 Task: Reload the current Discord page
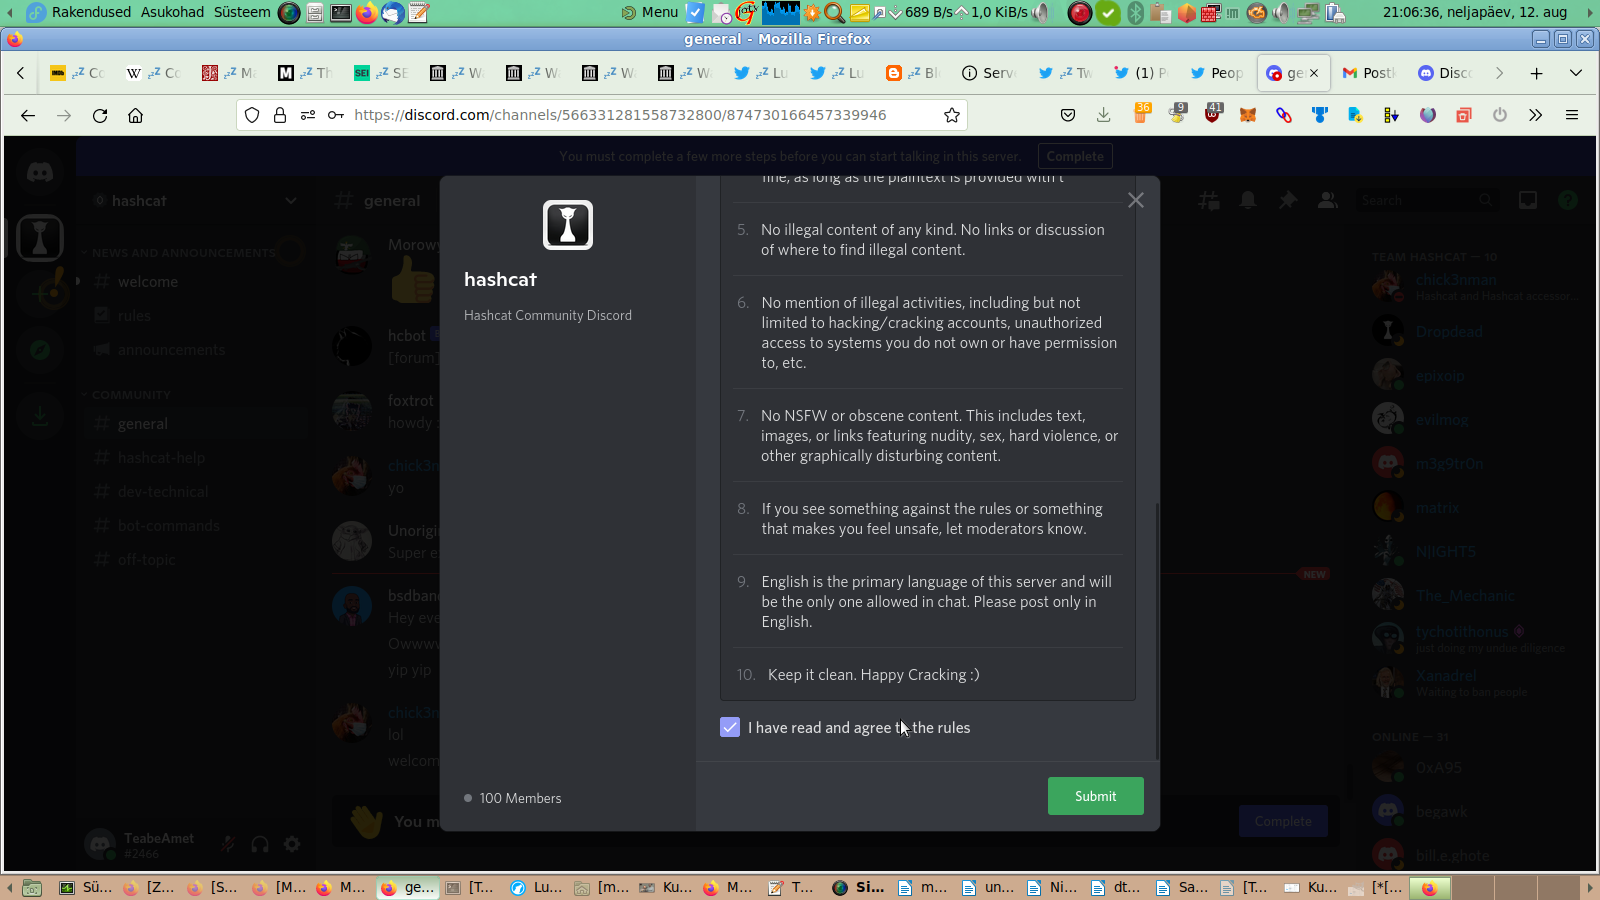[100, 115]
